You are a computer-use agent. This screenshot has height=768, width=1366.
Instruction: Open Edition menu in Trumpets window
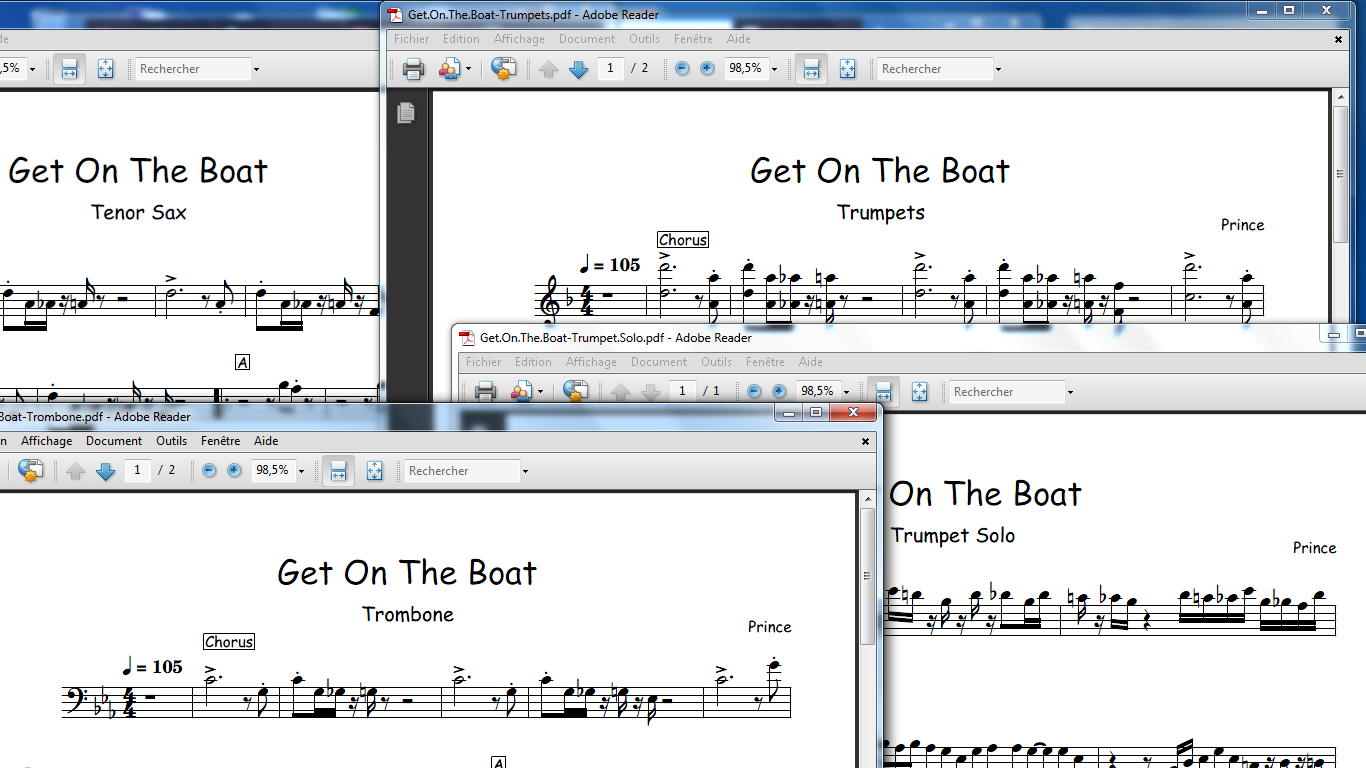(461, 39)
